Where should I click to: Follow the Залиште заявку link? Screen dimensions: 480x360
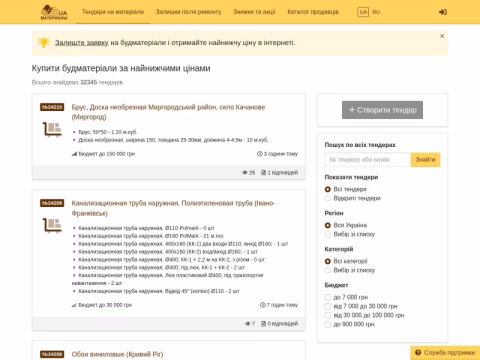click(x=82, y=43)
